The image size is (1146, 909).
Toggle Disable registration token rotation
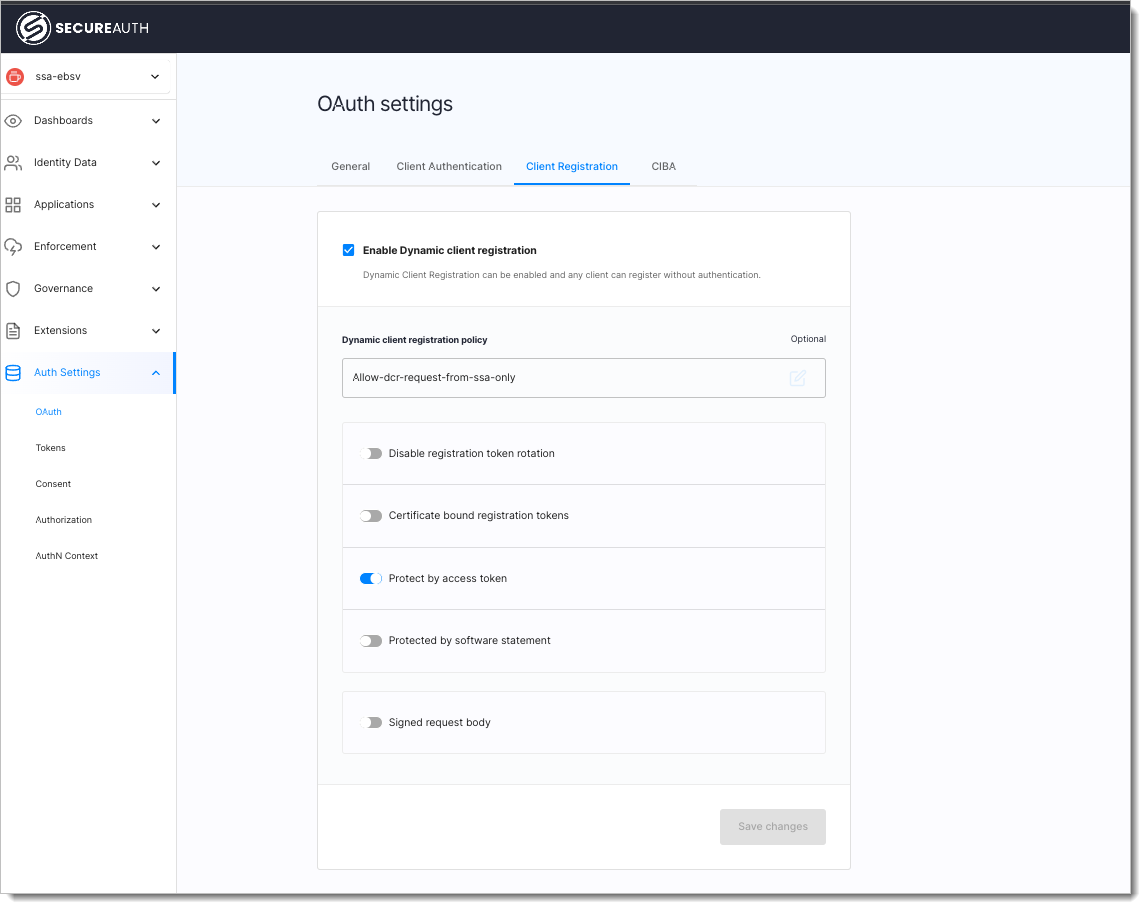pos(371,454)
